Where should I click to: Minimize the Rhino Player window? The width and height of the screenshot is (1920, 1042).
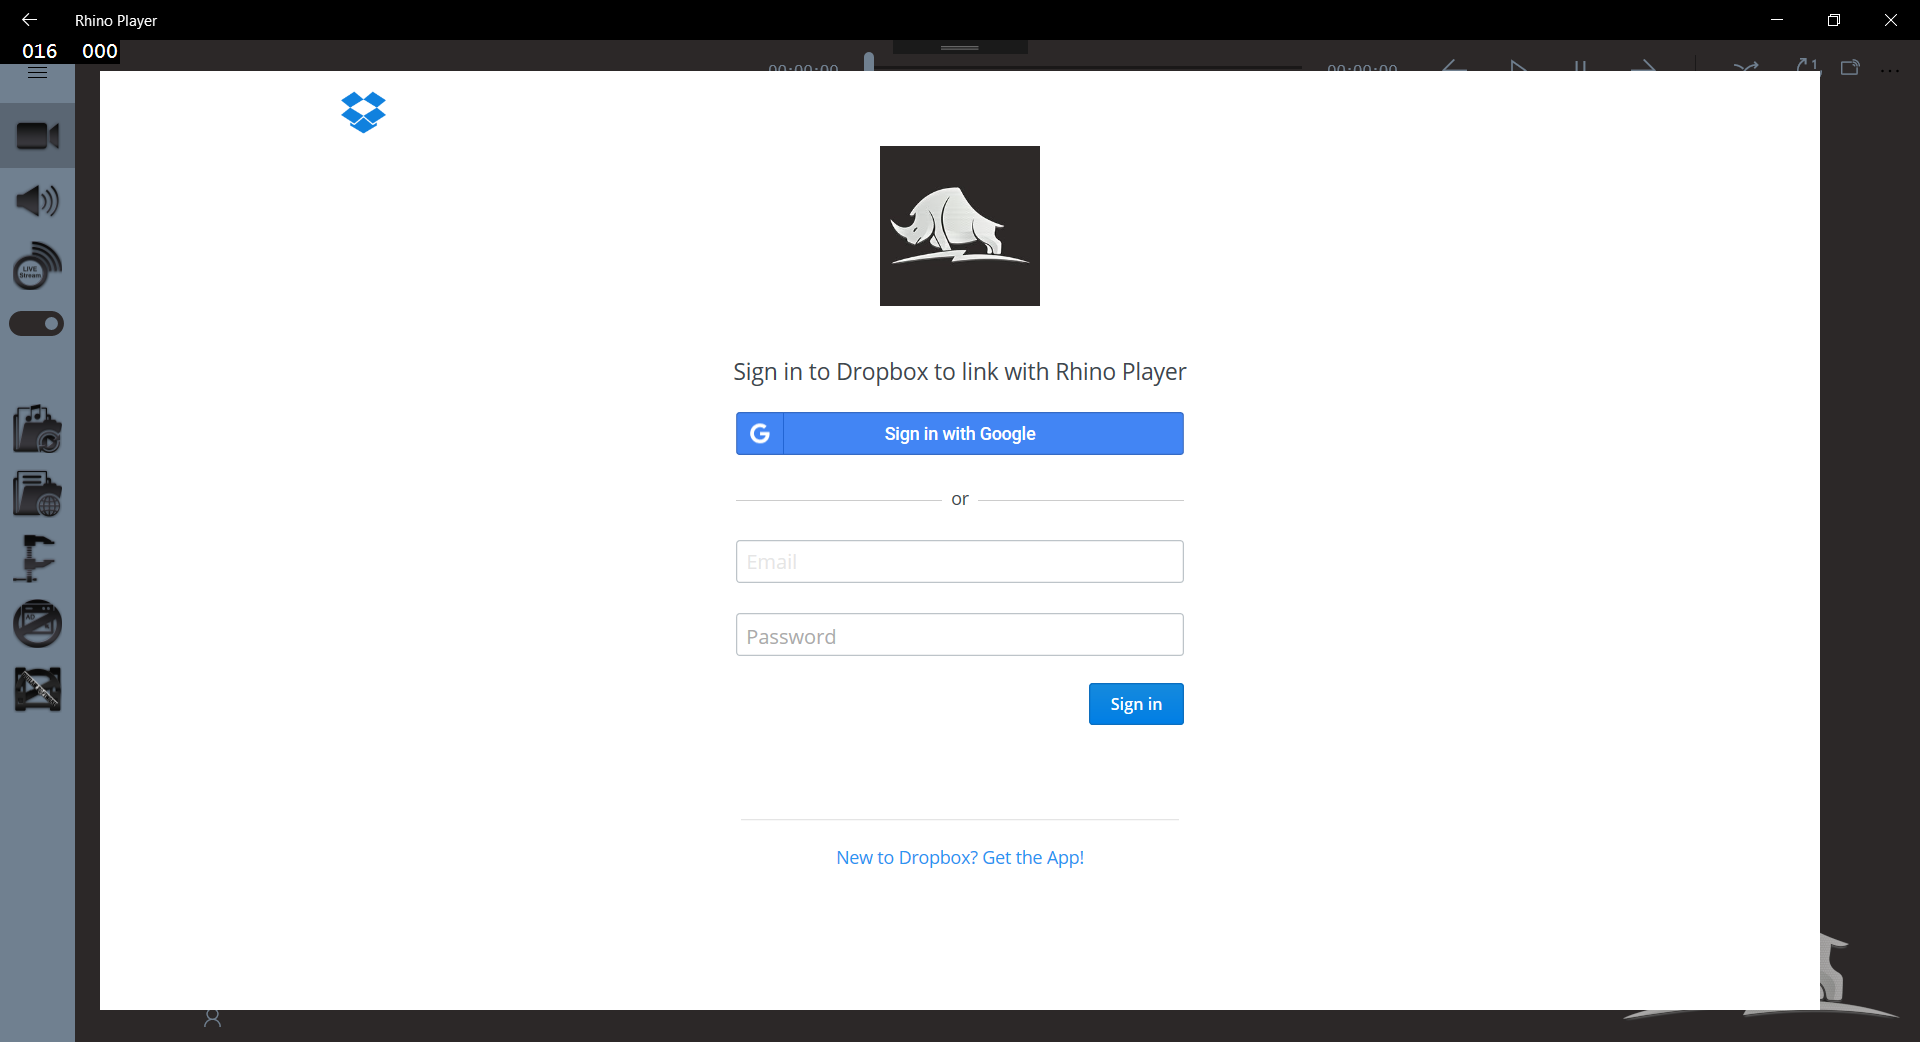1777,20
